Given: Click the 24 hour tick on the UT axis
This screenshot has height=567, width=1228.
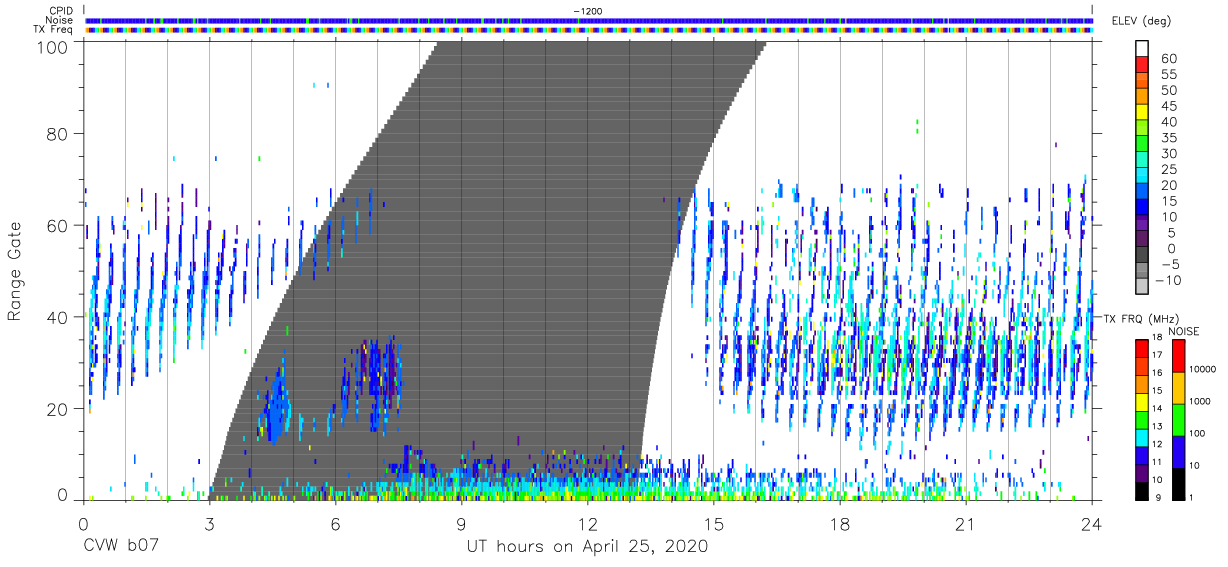Looking at the screenshot, I should coord(1092,525).
